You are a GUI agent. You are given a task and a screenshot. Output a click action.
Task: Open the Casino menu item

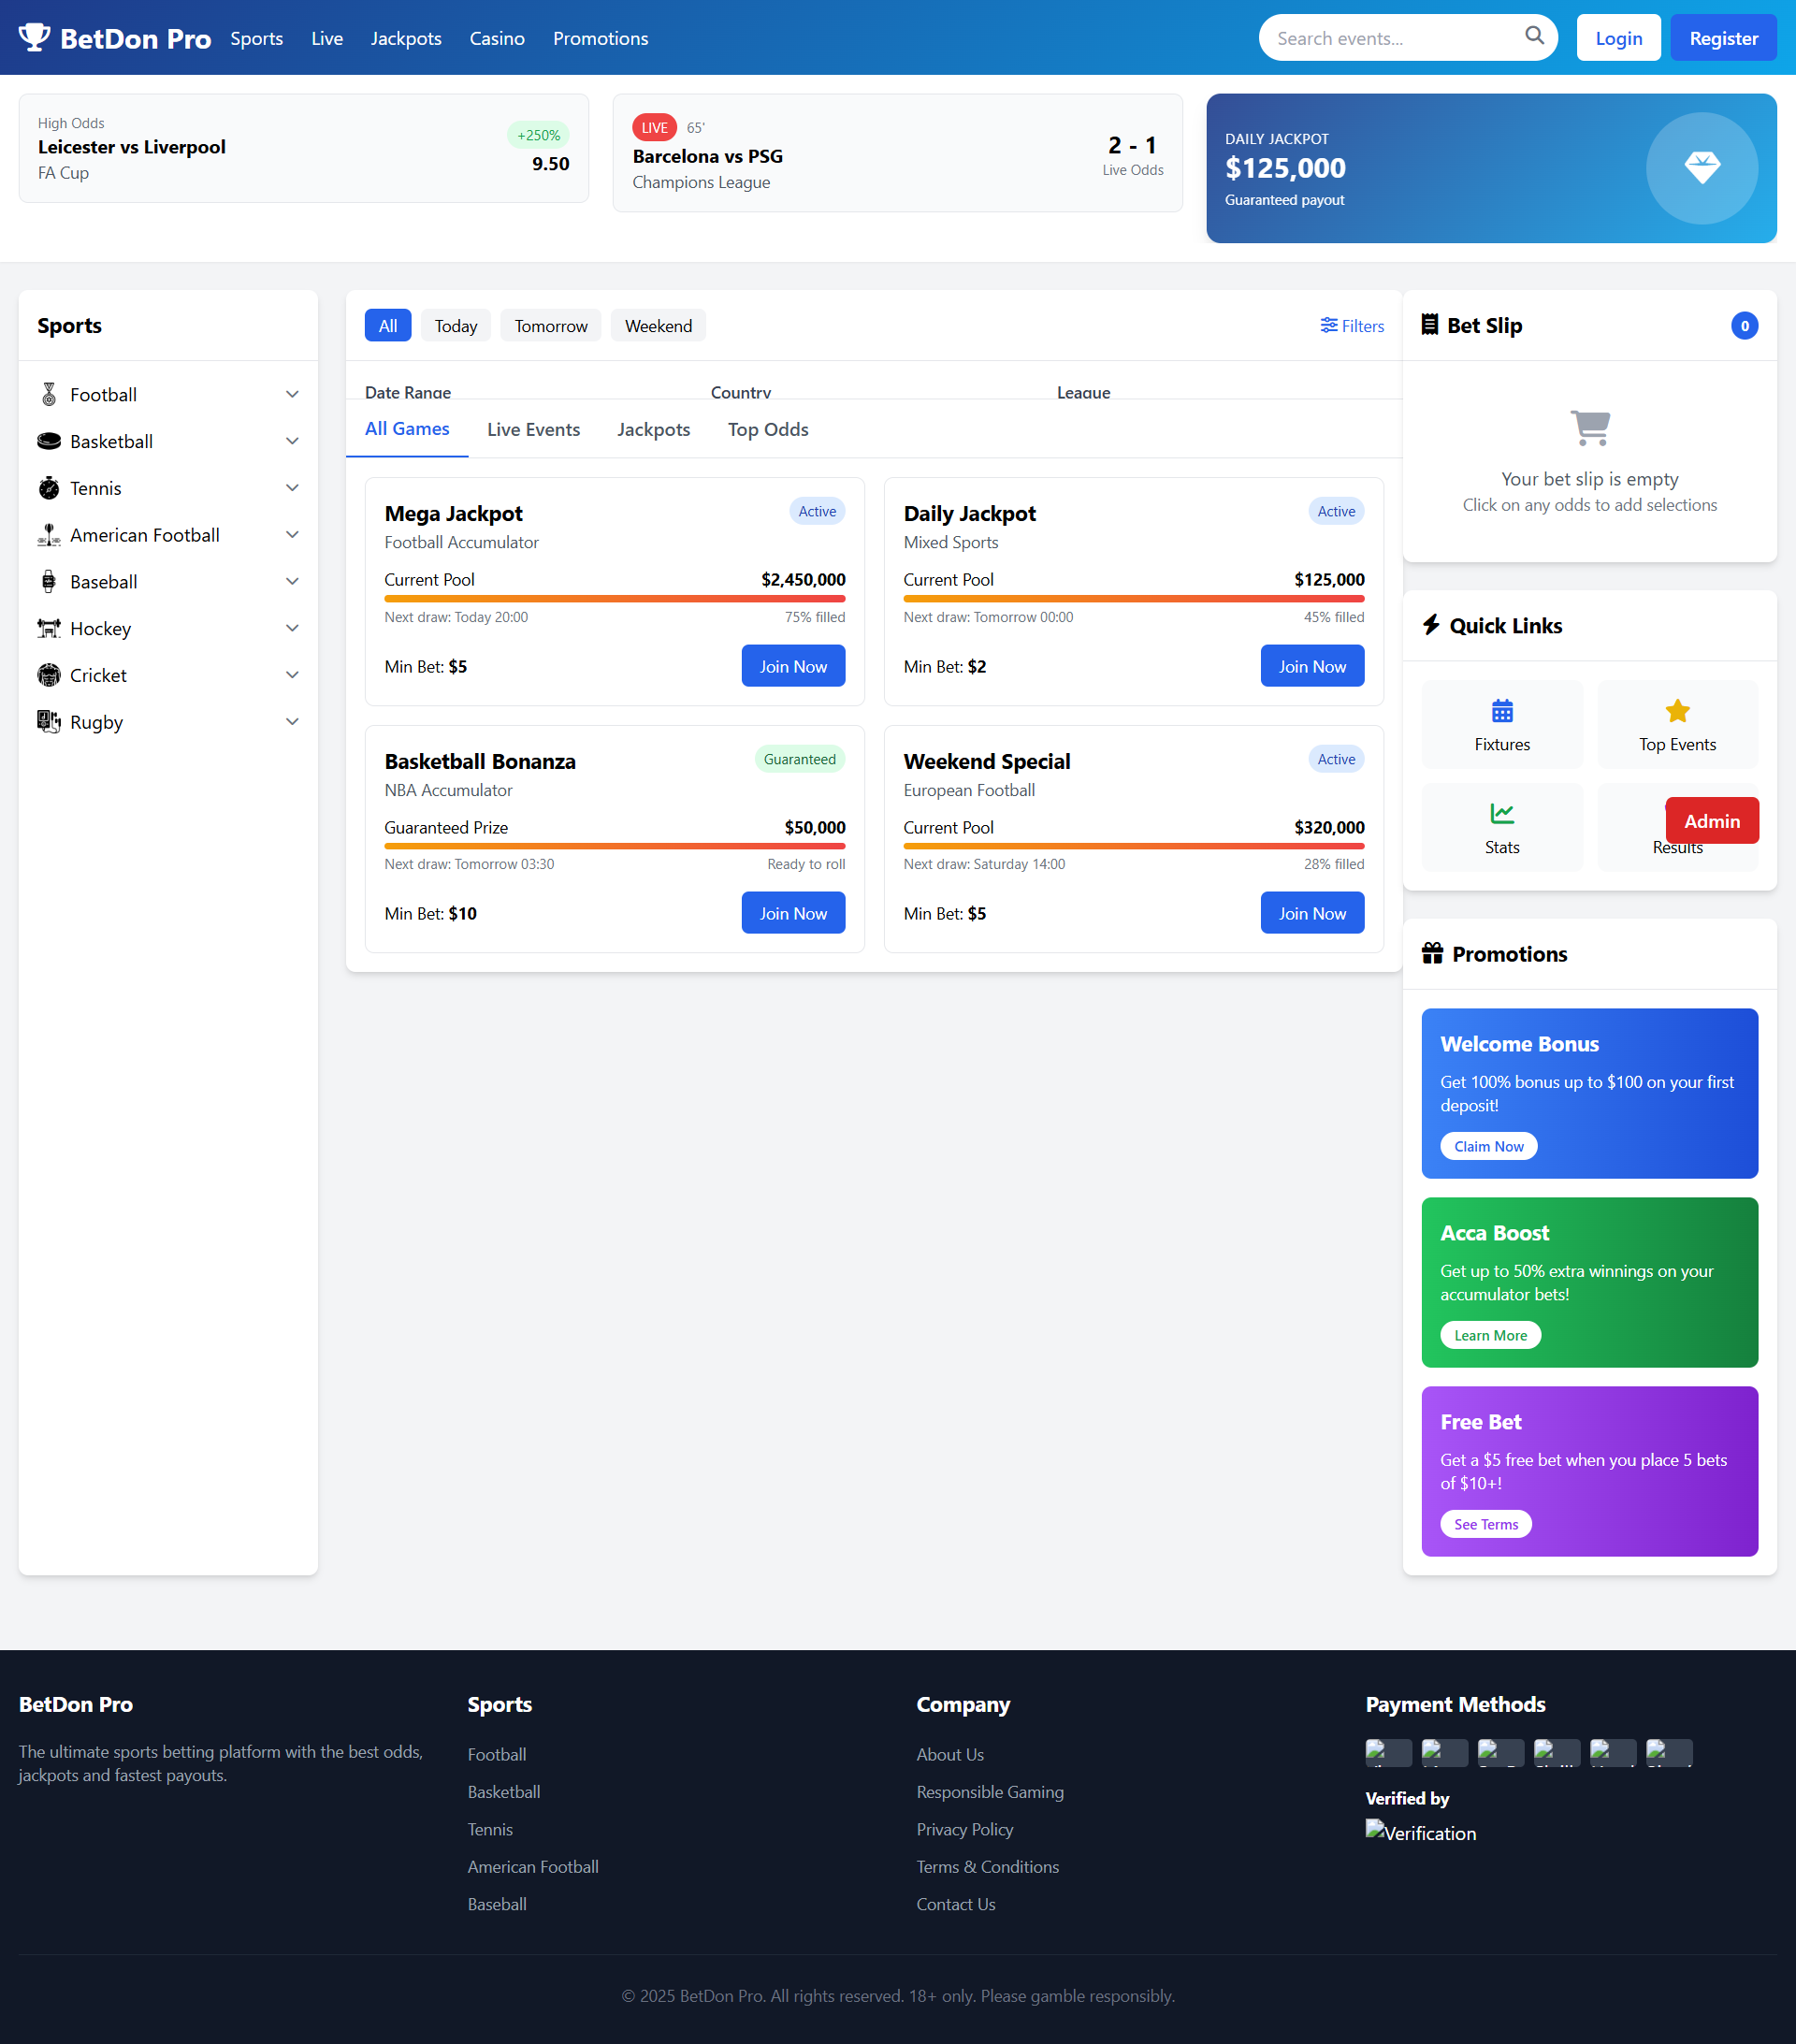click(497, 38)
